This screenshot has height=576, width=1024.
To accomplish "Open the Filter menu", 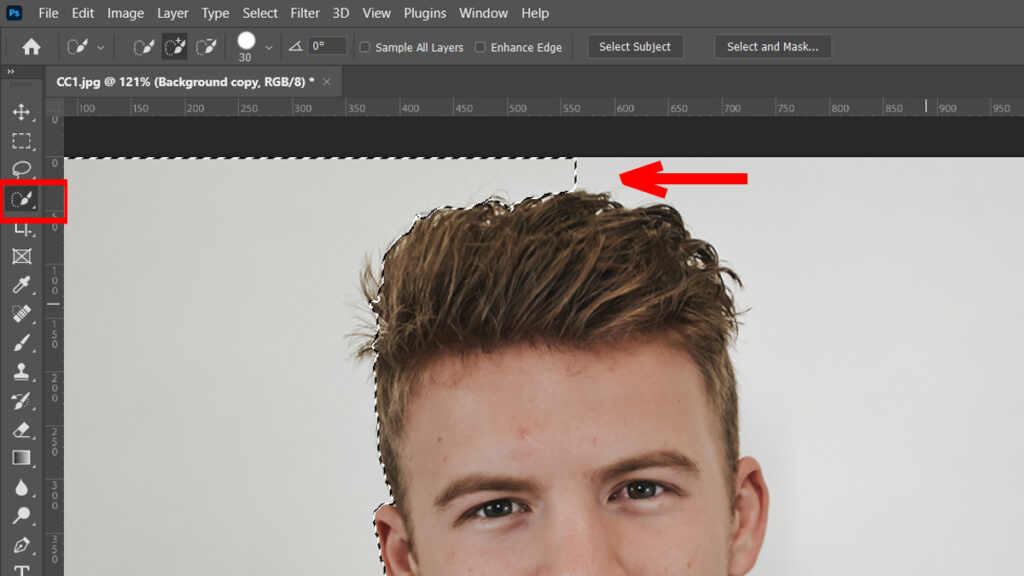I will click(x=304, y=13).
